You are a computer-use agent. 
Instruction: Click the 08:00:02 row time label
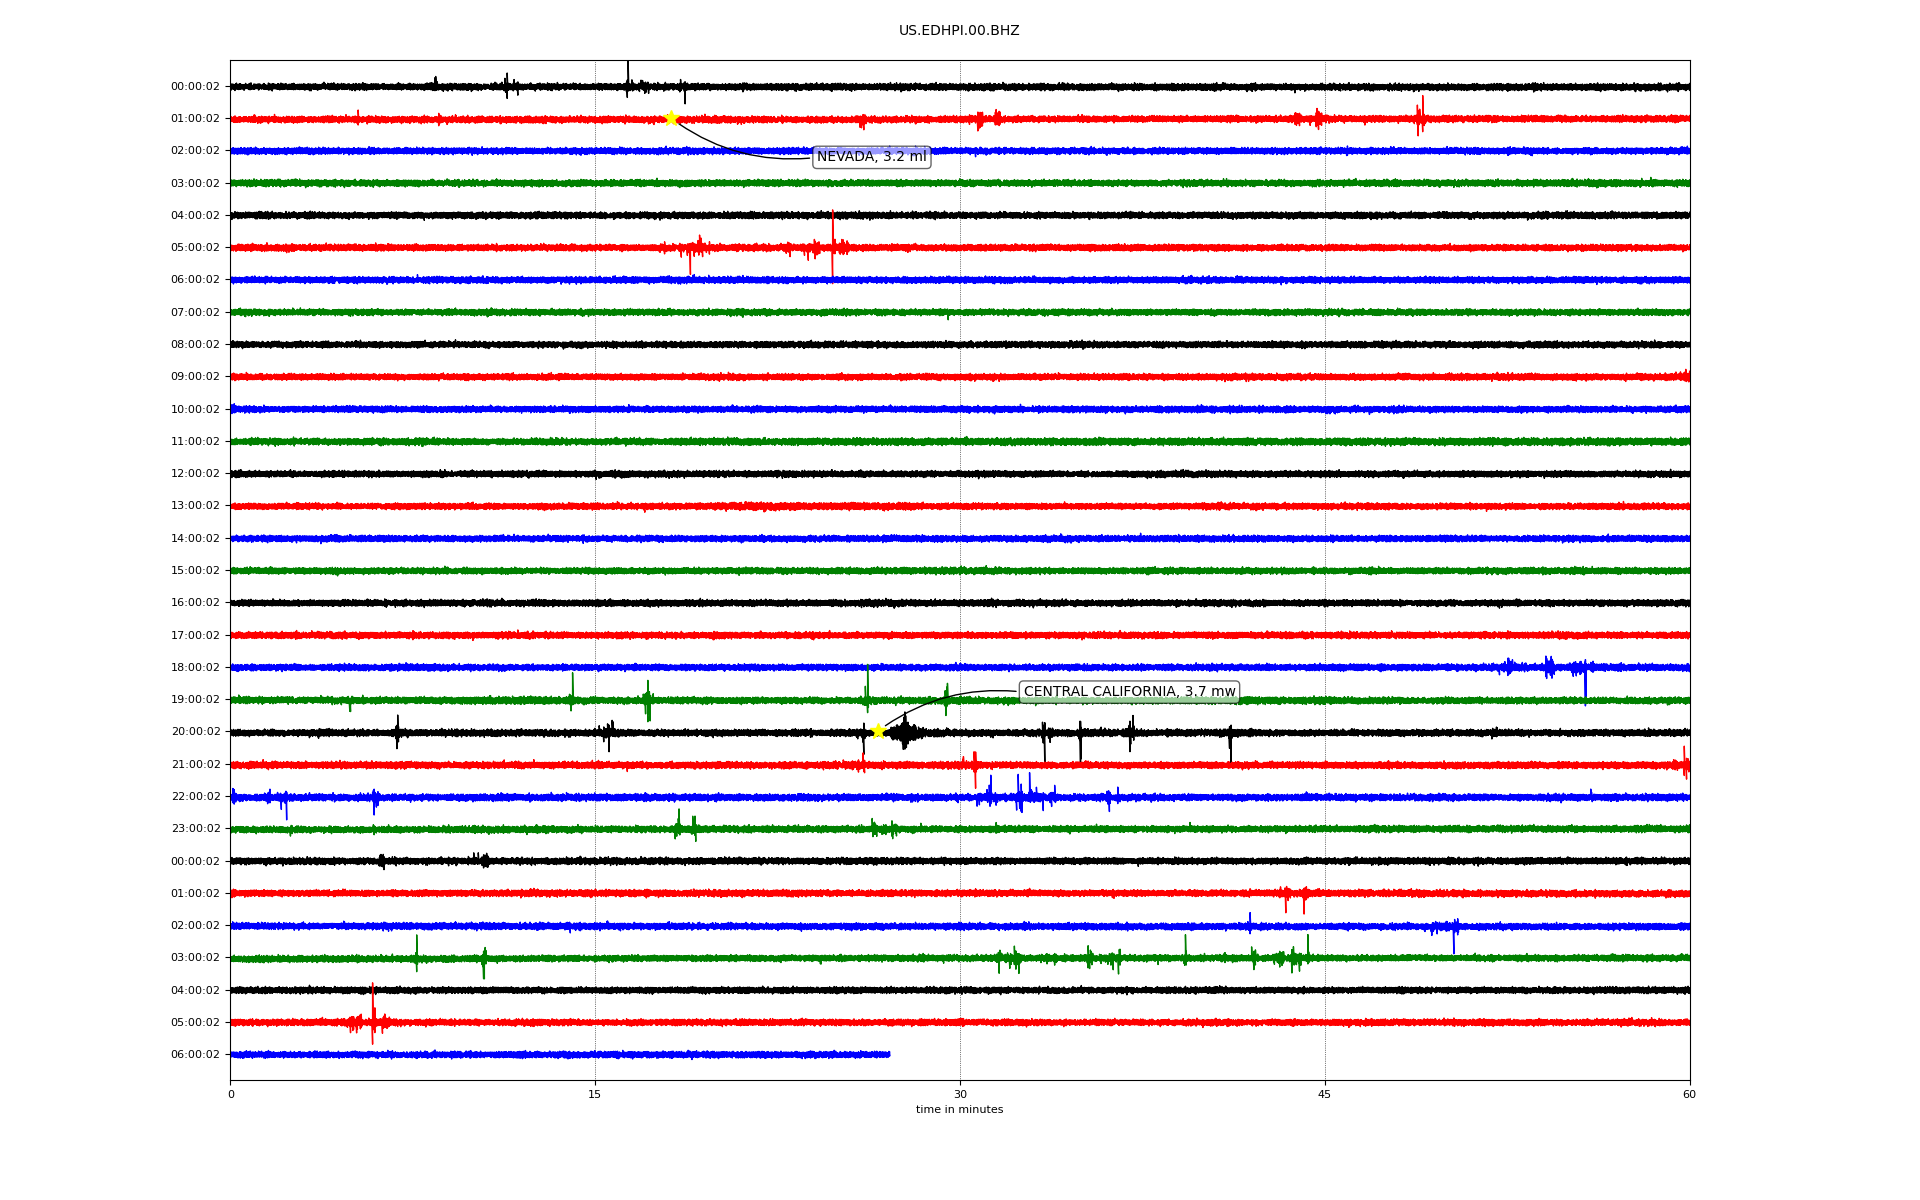[x=195, y=344]
